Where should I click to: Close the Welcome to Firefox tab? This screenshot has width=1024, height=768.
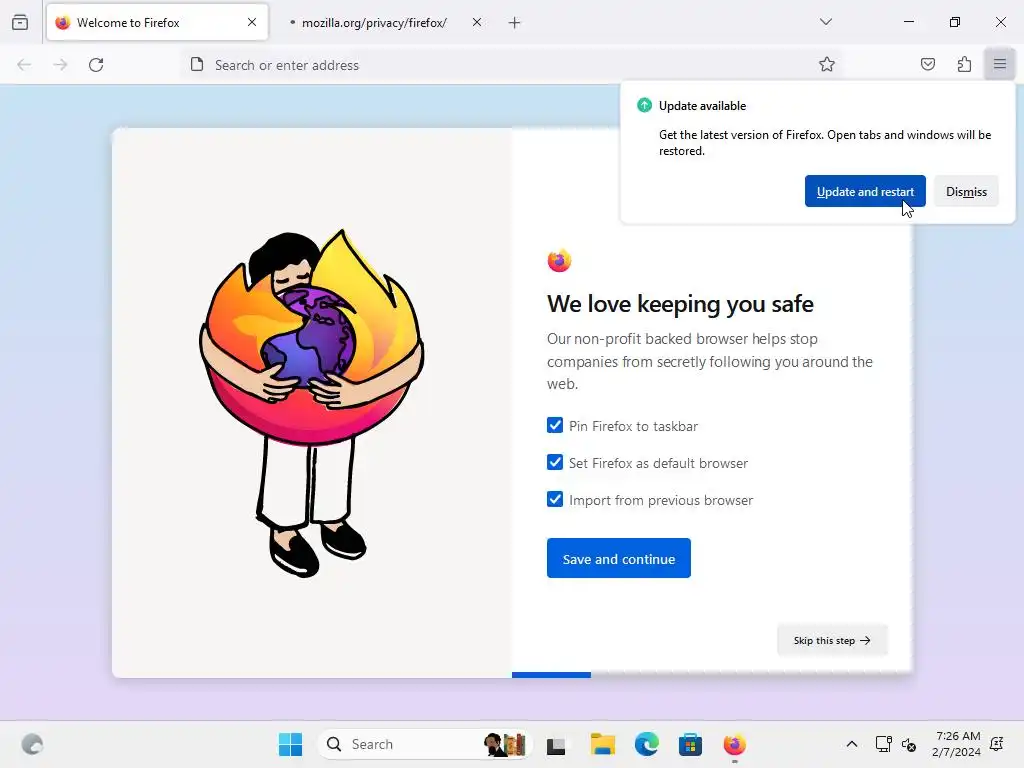click(x=252, y=22)
